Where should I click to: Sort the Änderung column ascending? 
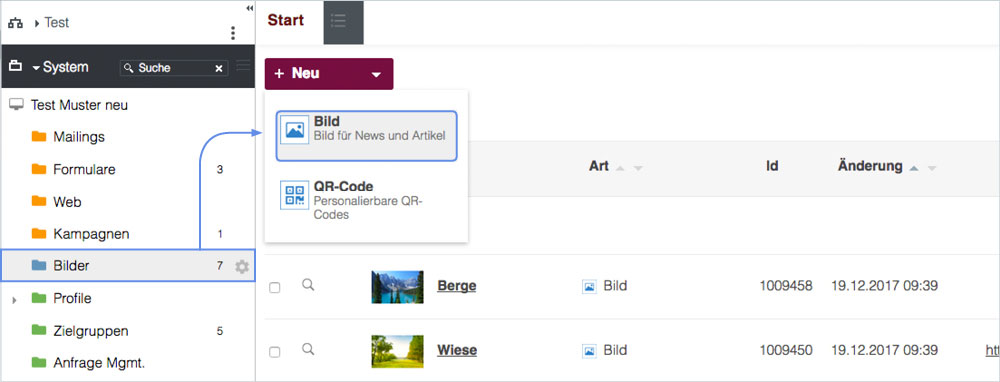[x=913, y=168]
